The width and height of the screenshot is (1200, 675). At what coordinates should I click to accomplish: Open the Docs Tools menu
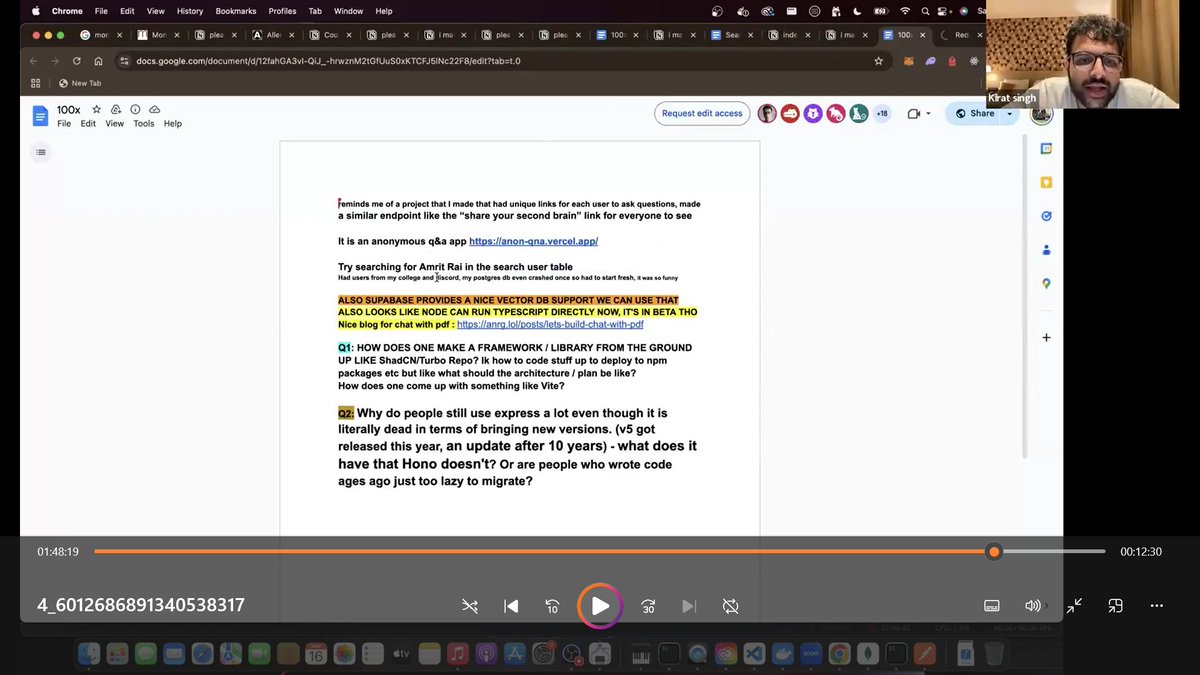(x=144, y=124)
